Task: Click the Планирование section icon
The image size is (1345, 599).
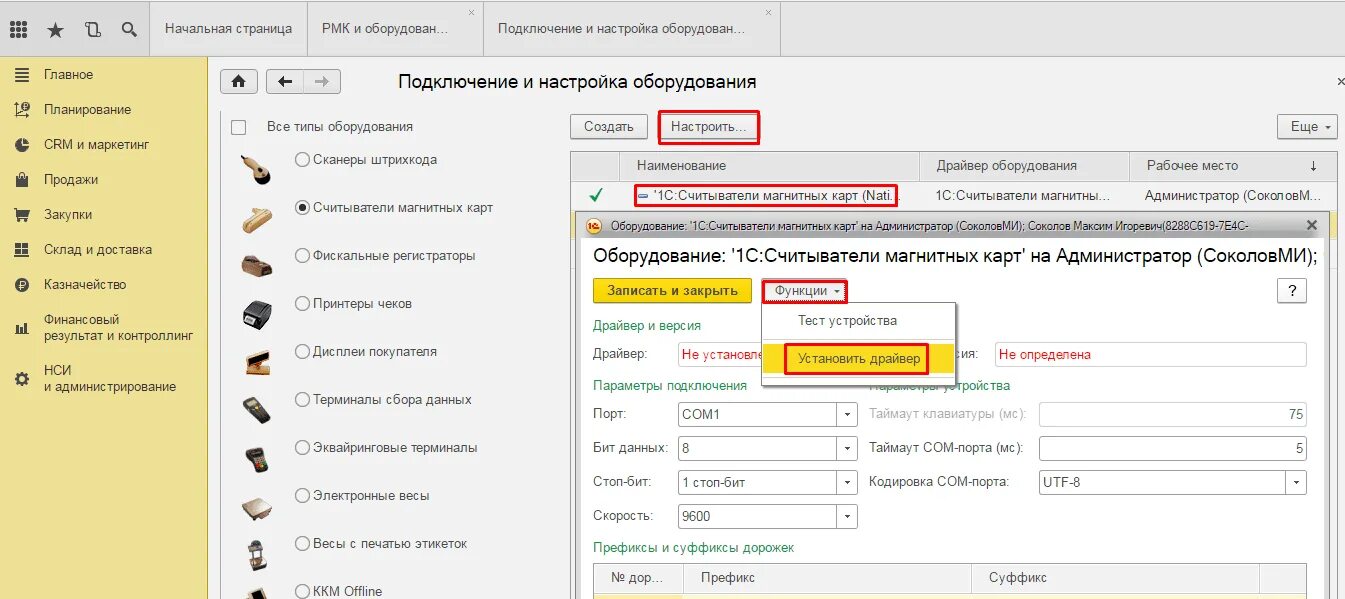Action: point(22,110)
